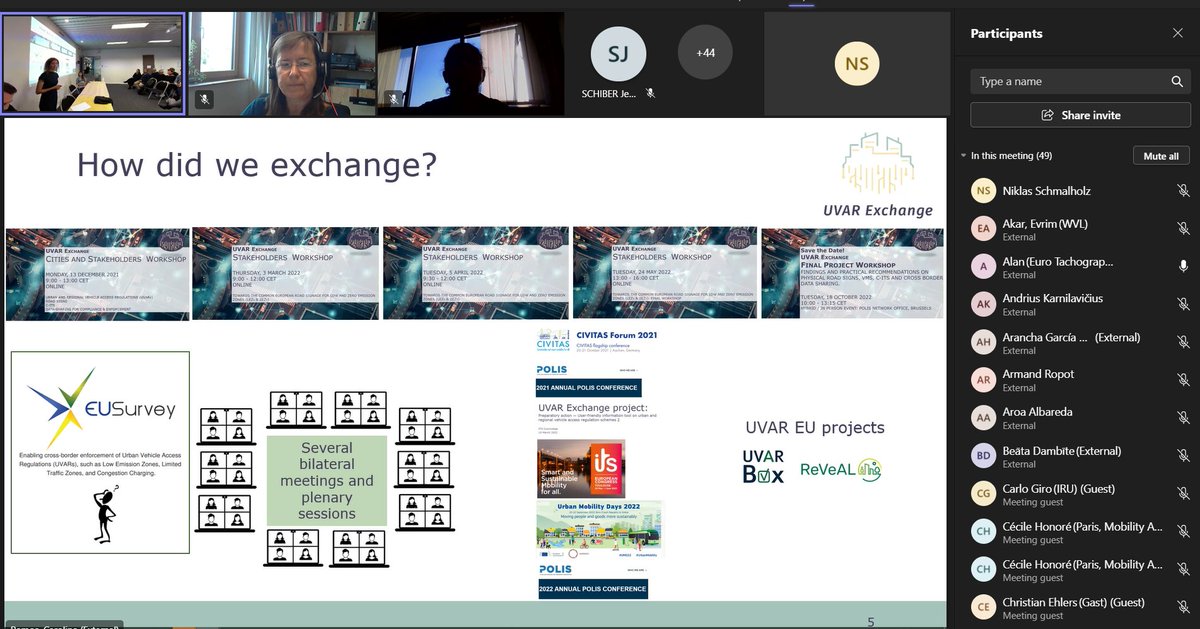Click the Cities and Stakeholders Workshop banner
The image size is (1200, 629).
pos(97,277)
